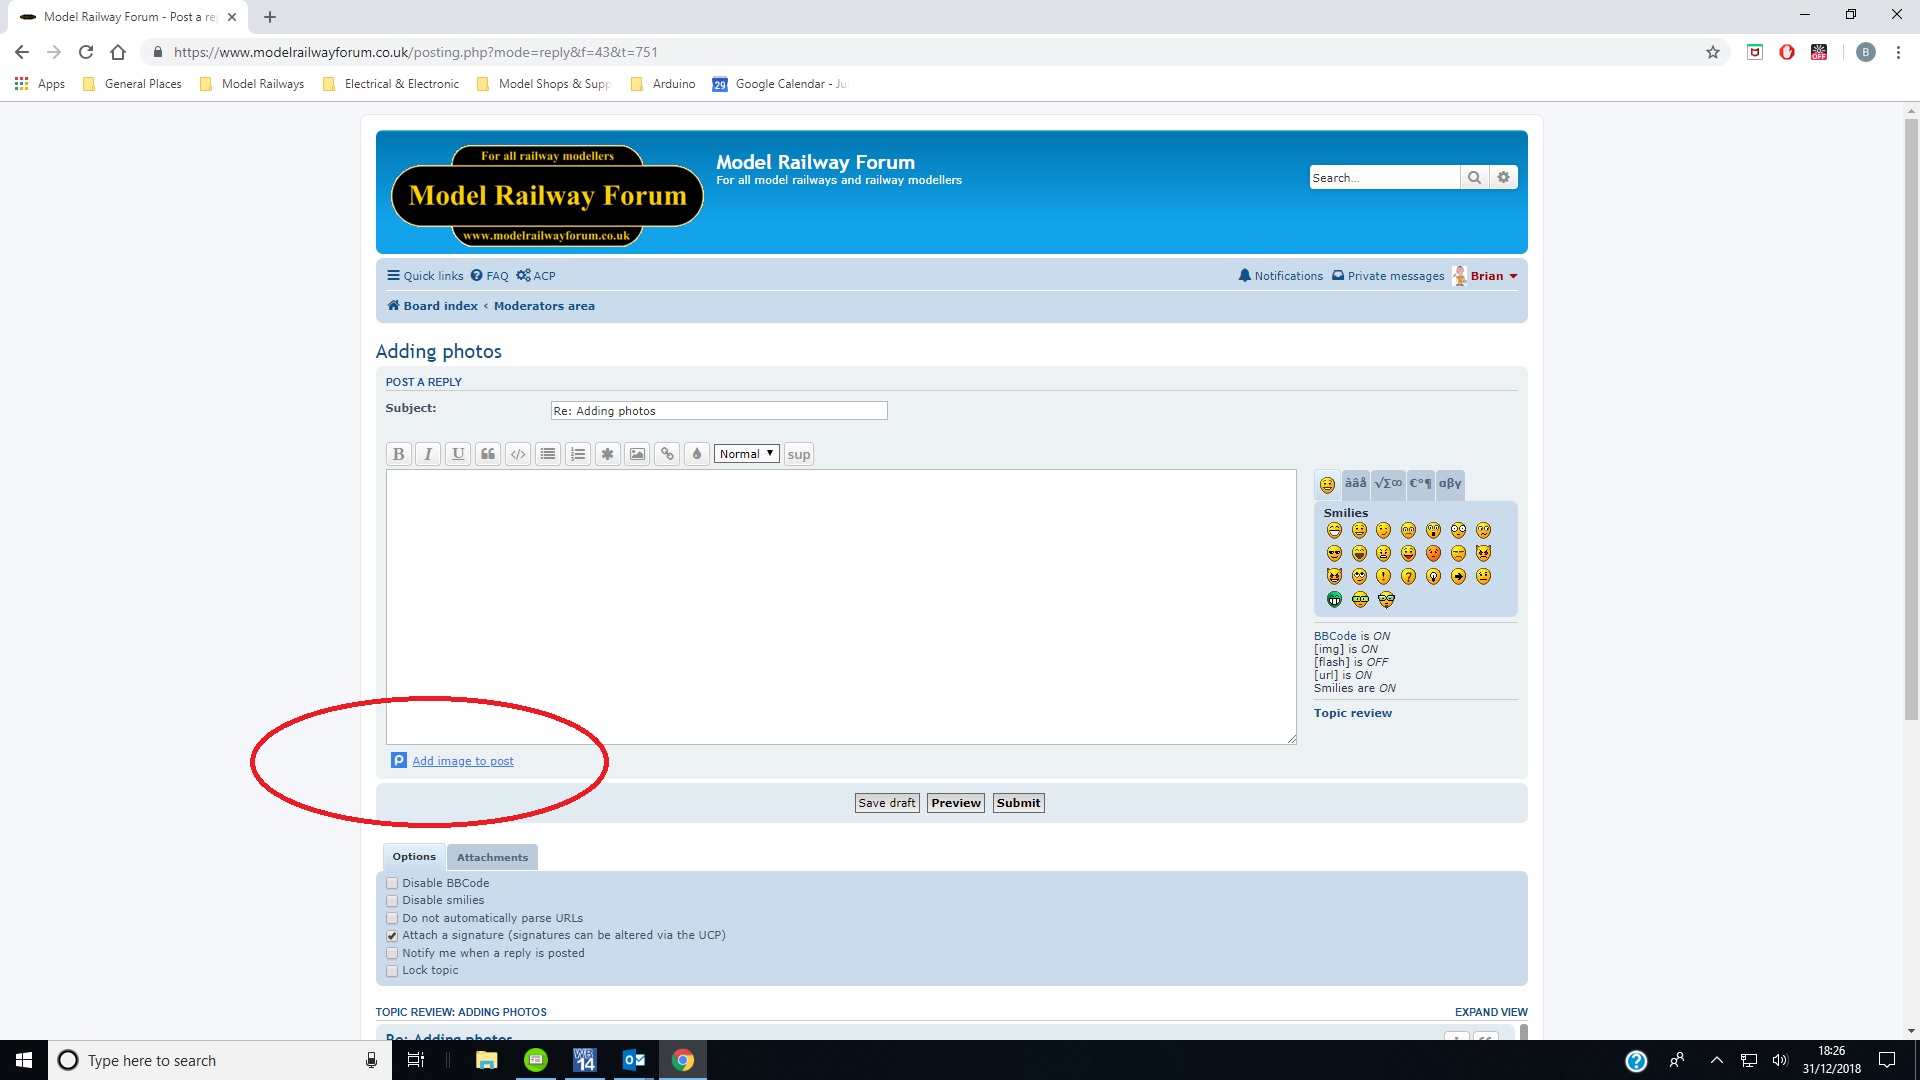The height and width of the screenshot is (1080, 1920).
Task: Open File Explorer from taskbar
Action: click(487, 1060)
